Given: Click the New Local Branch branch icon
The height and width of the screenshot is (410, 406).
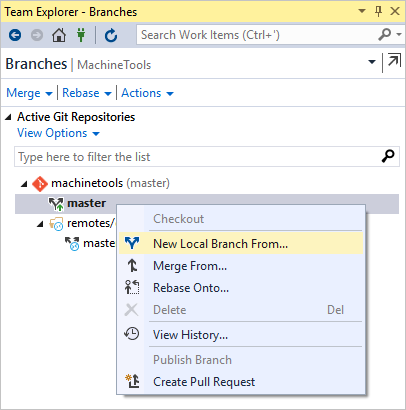Looking at the screenshot, I should point(132,243).
